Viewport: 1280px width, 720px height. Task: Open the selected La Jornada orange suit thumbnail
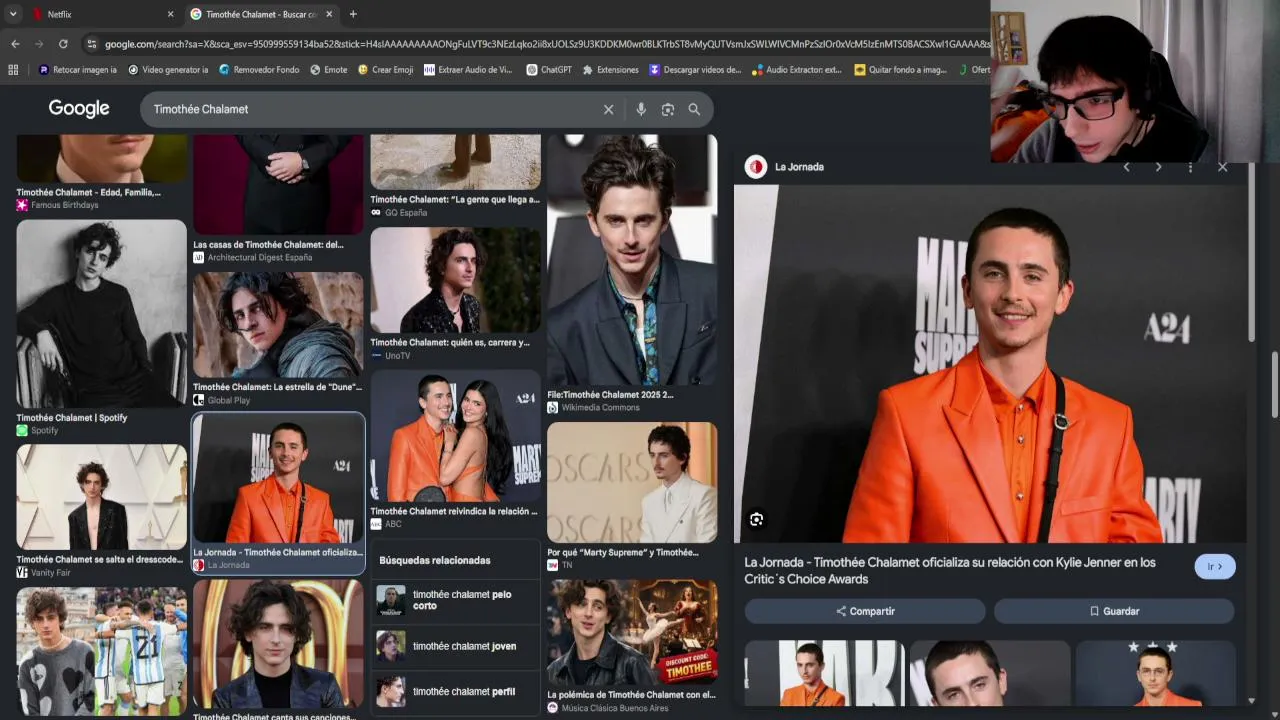pos(278,479)
